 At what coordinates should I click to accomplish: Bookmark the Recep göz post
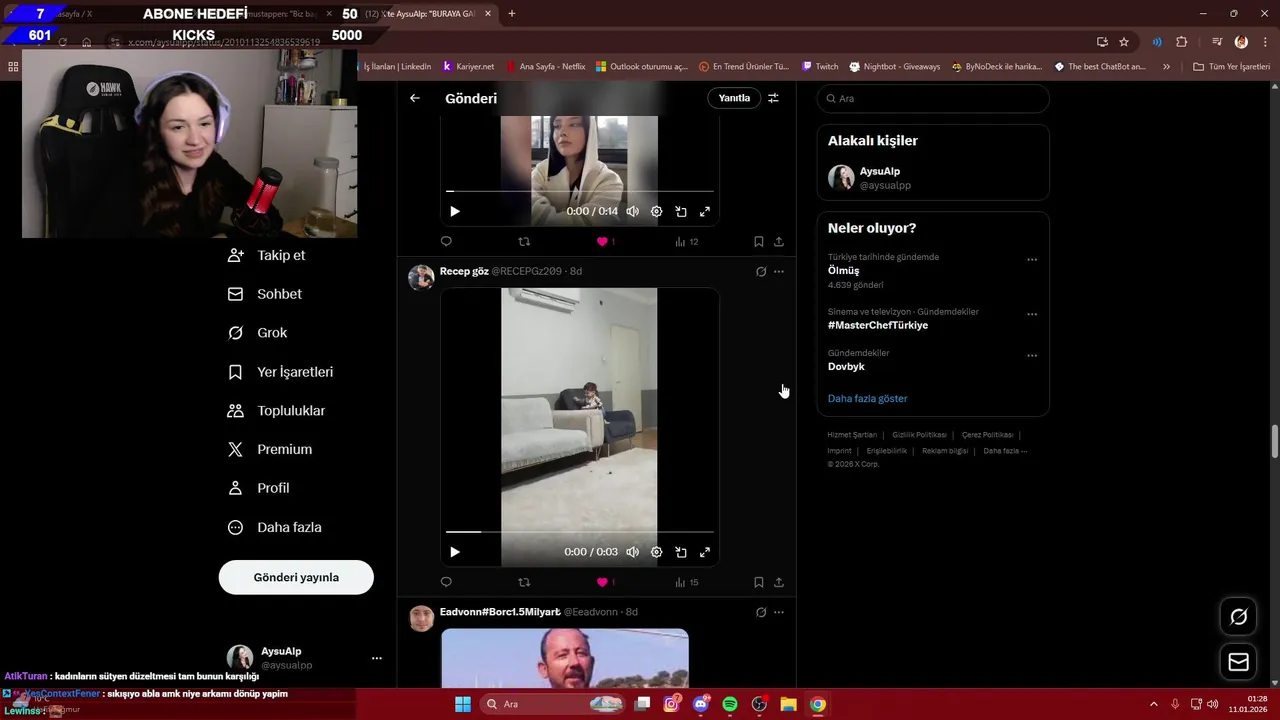coord(758,582)
